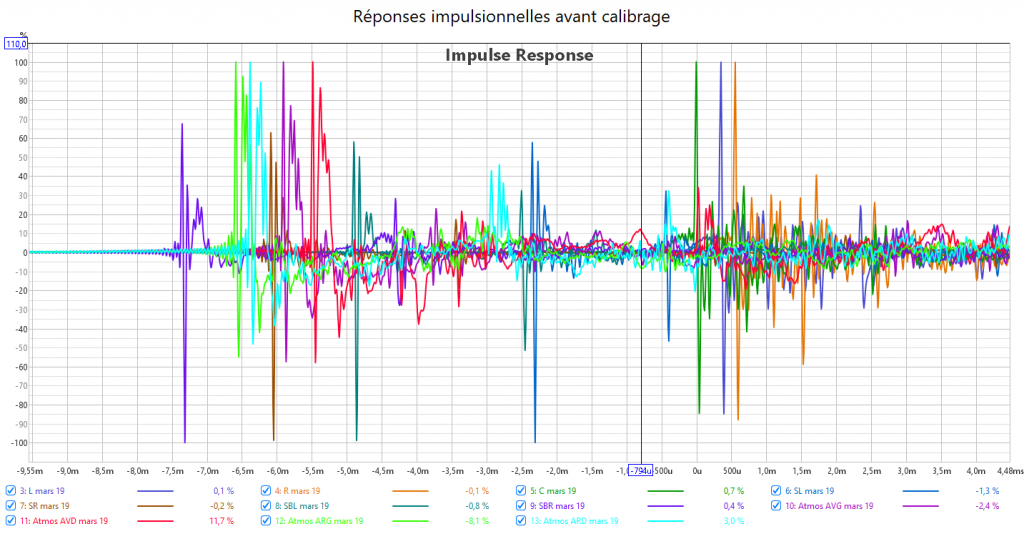Toggle the '7: SR mars 19' checkbox
The height and width of the screenshot is (544, 1024).
pyautogui.click(x=11, y=506)
